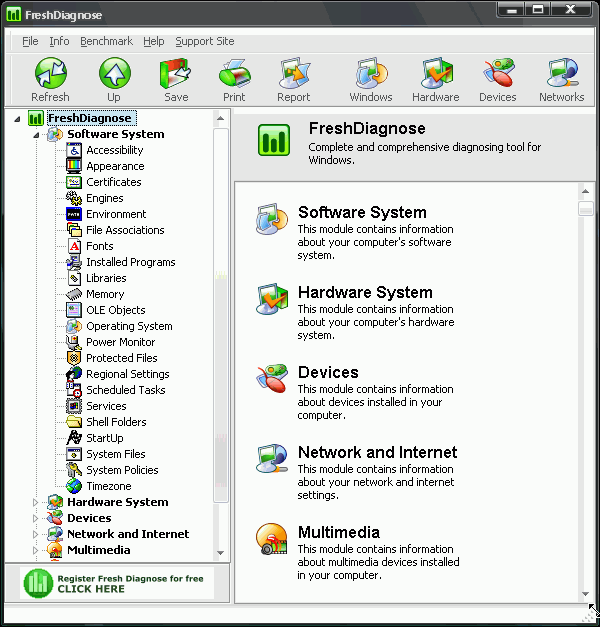Select the FreshDiagnose root label
Viewport: 600px width, 627px height.
coord(92,118)
